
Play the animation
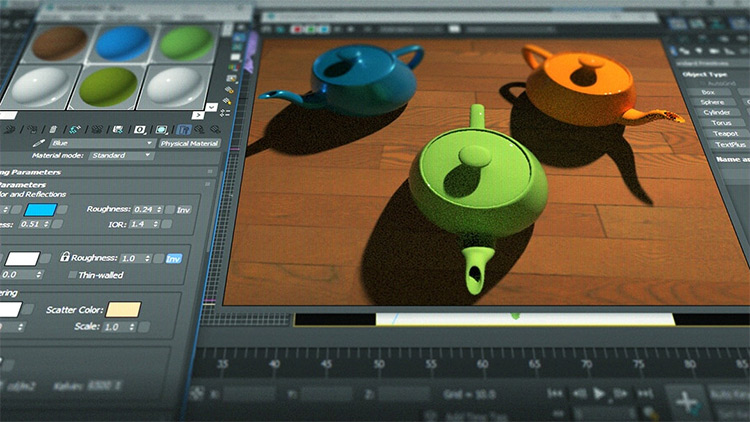tap(599, 393)
